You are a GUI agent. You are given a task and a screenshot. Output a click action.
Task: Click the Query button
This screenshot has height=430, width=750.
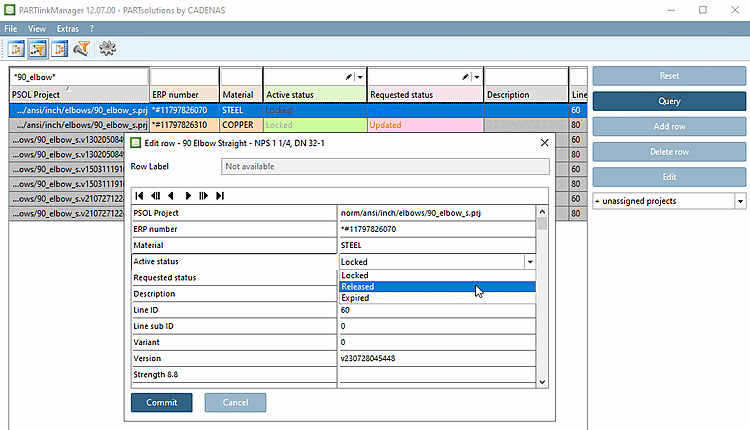pyautogui.click(x=668, y=101)
